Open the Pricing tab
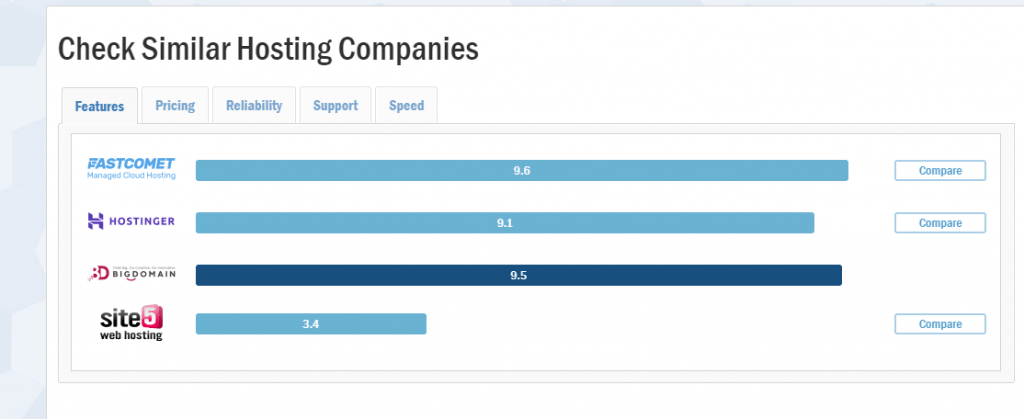1024x419 pixels. 175,105
